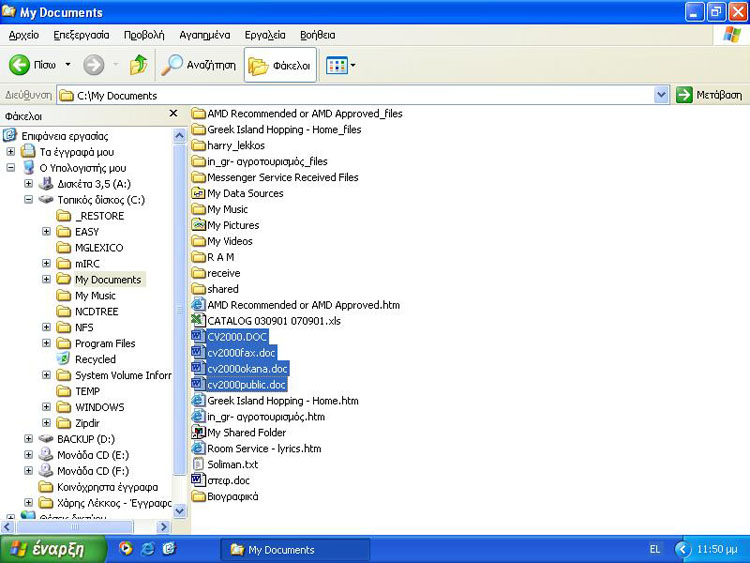The width and height of the screenshot is (750, 563).
Task: Select the στεφ.doc Word file icon
Action: tap(199, 480)
